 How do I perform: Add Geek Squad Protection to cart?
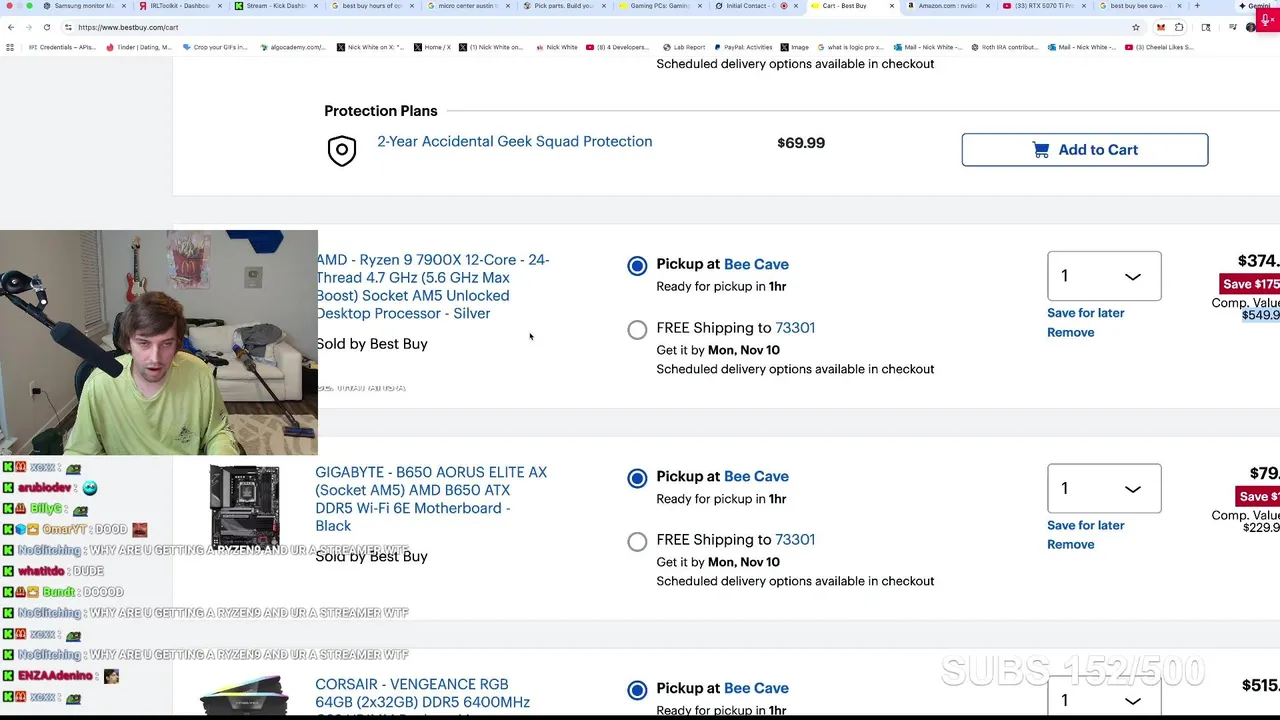(1085, 150)
